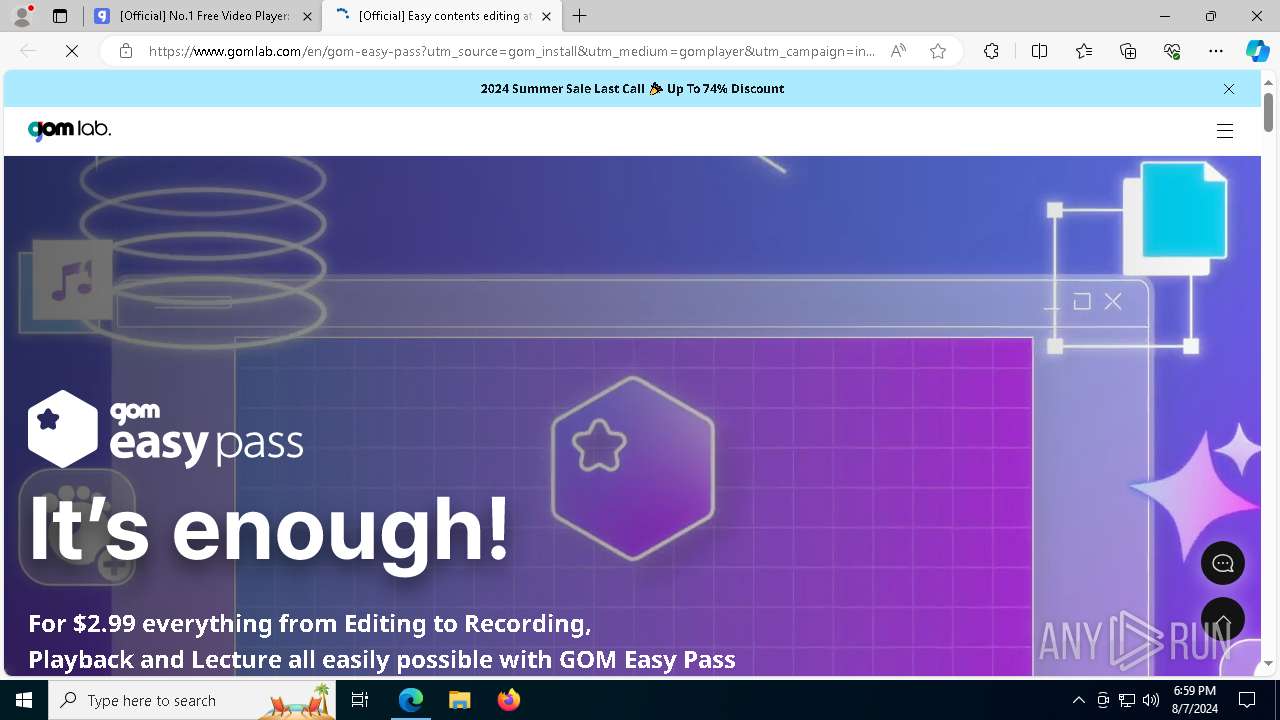
Task: Close the No.1 Free Video Player tab
Action: point(307,16)
